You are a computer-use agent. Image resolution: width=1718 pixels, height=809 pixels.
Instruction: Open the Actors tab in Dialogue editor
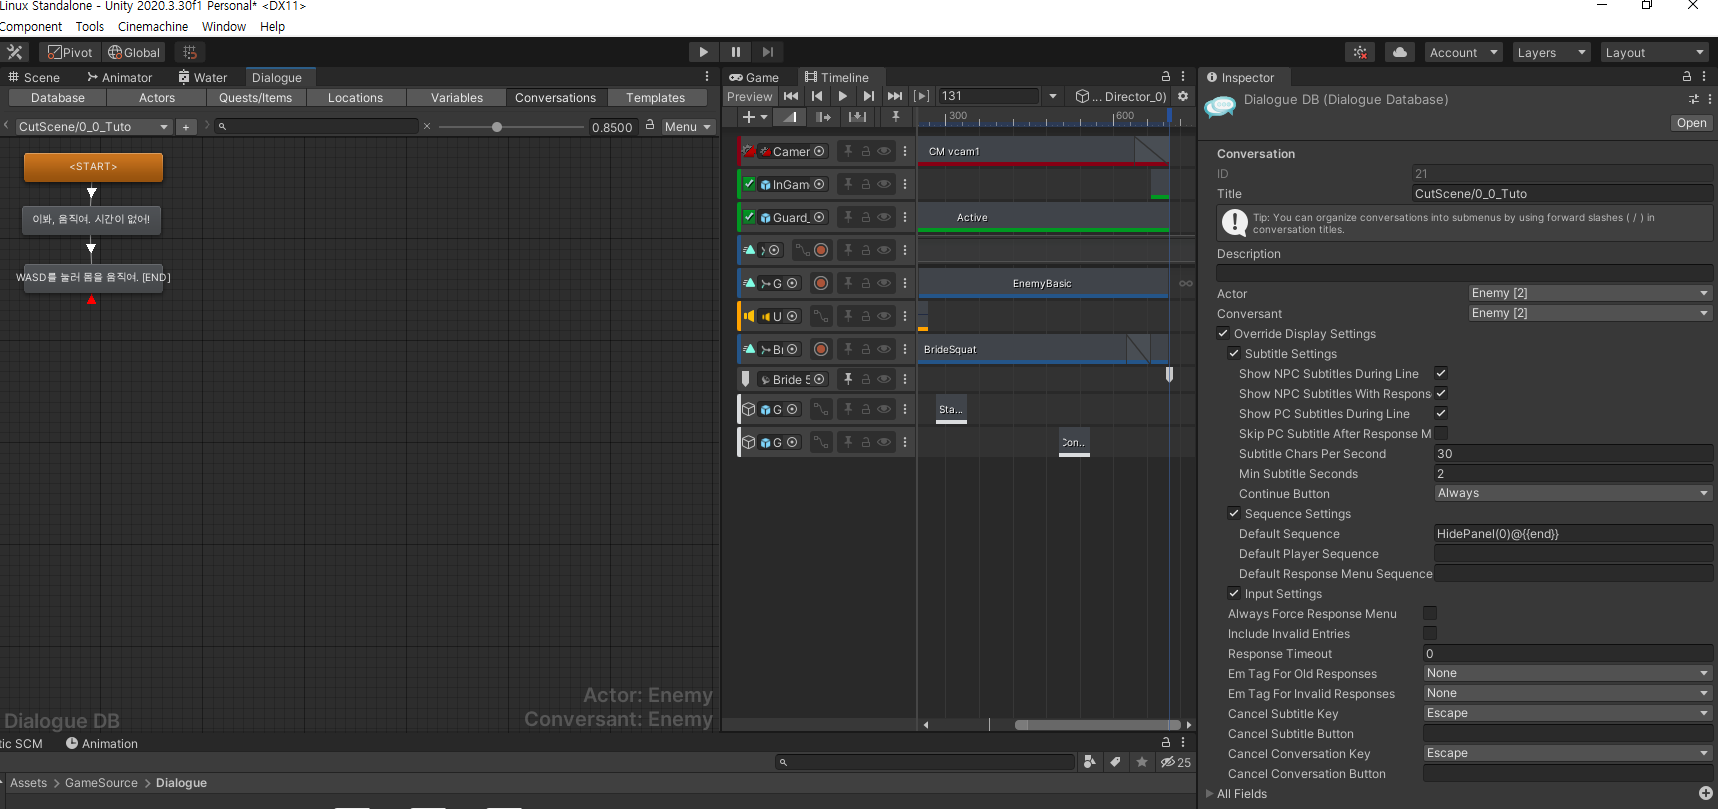(x=157, y=98)
